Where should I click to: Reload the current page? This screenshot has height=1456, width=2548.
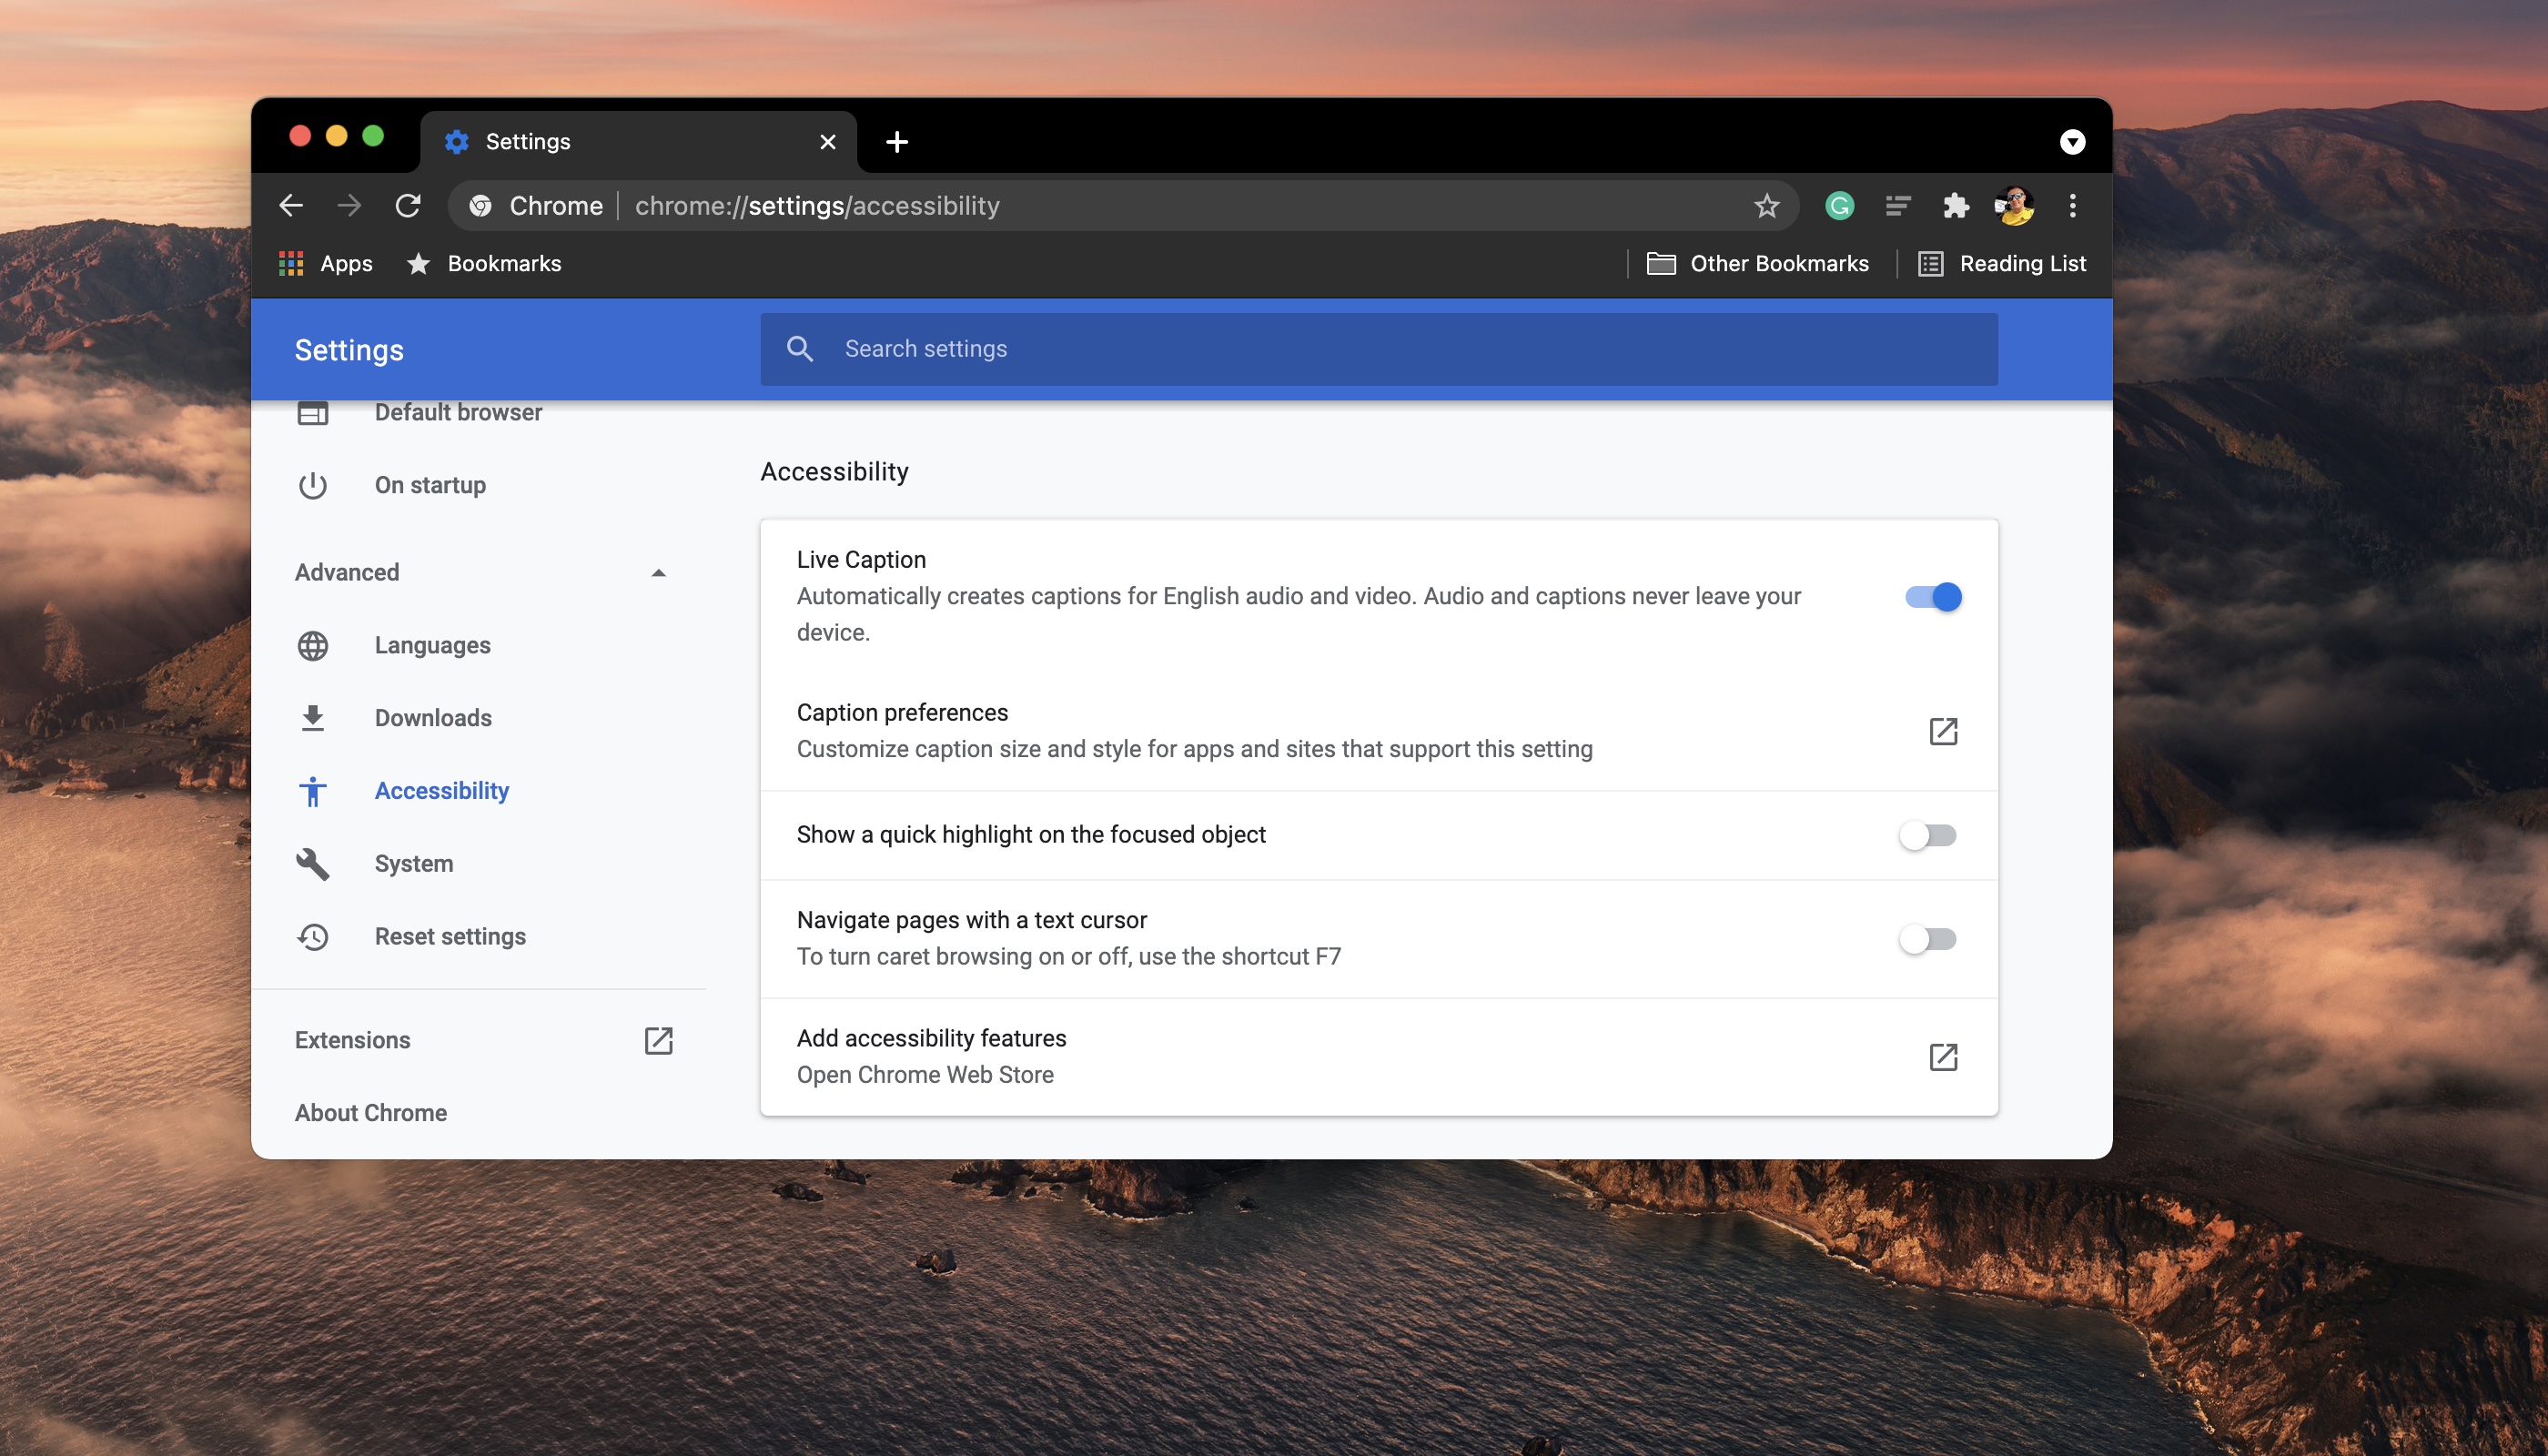408,206
